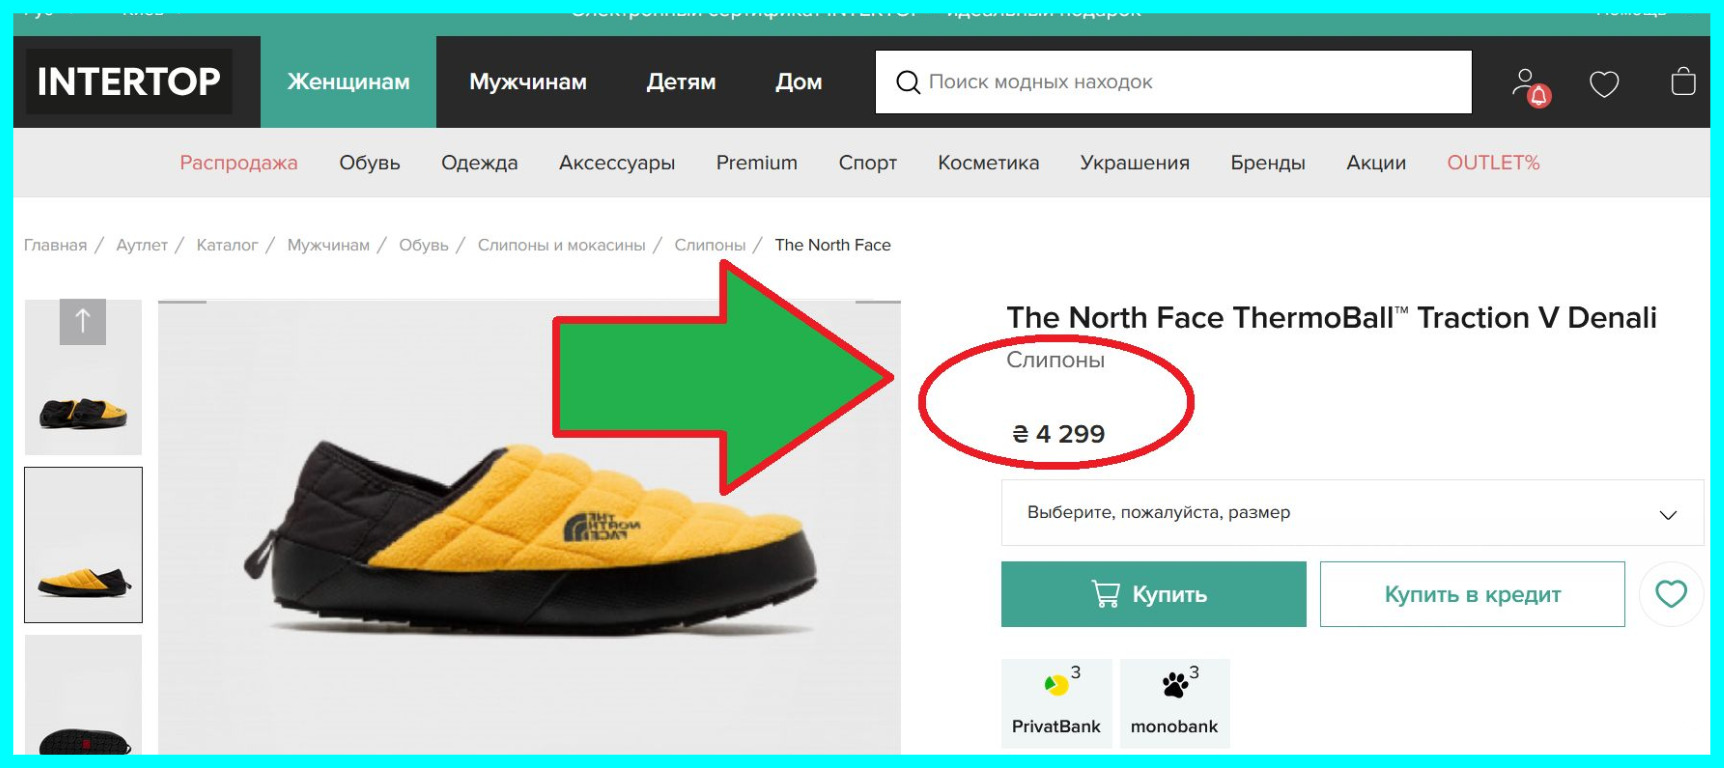Switch to the Женщинам tab

point(348,82)
